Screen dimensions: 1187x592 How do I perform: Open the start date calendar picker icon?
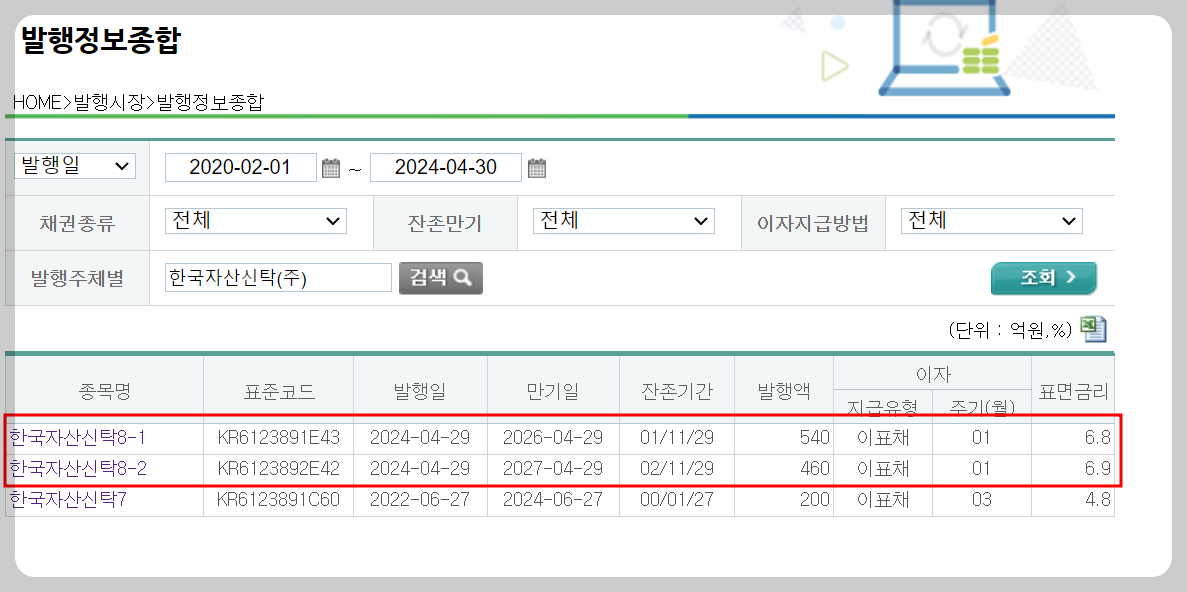point(331,167)
